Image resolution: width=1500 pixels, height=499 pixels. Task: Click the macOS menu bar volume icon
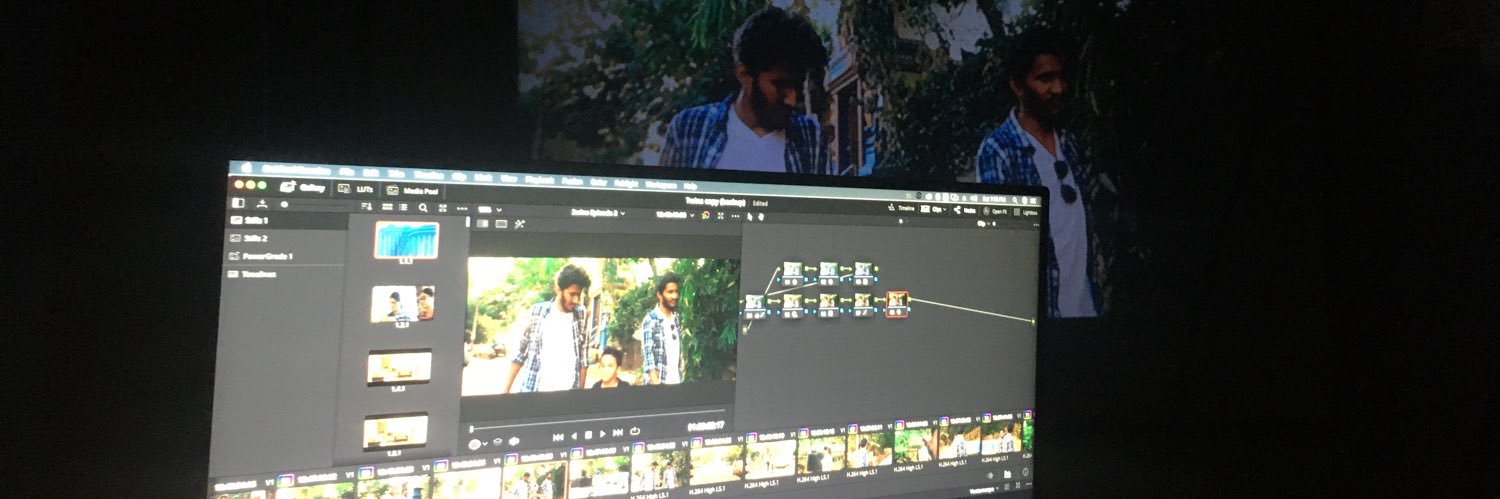[x=973, y=198]
